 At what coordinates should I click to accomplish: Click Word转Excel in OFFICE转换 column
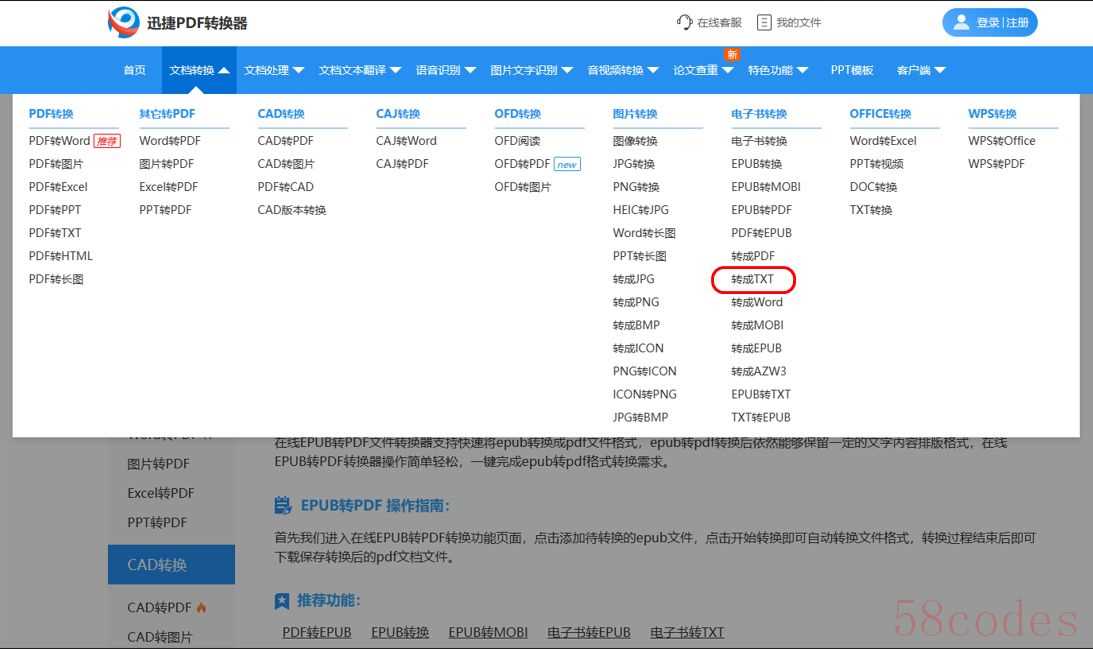882,141
